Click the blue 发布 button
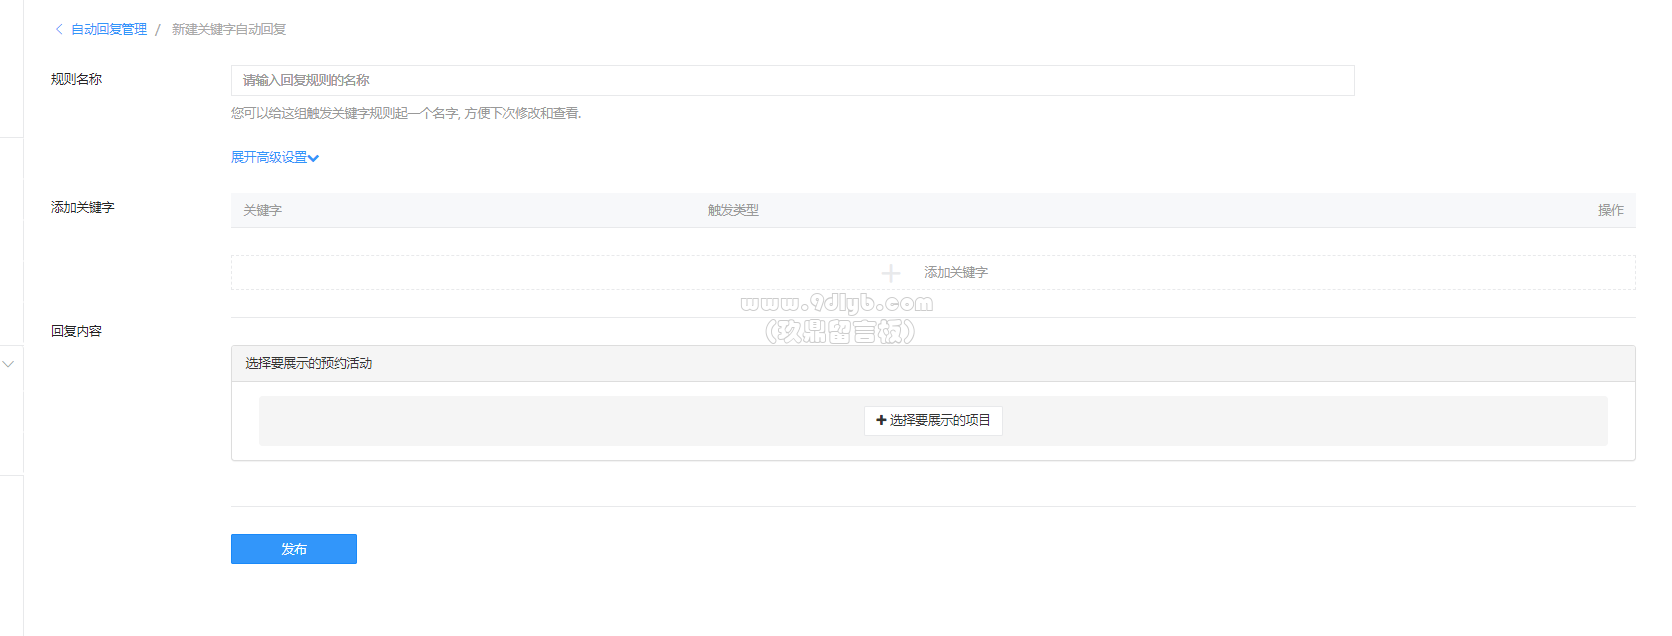Image resolution: width=1672 pixels, height=636 pixels. pos(294,549)
